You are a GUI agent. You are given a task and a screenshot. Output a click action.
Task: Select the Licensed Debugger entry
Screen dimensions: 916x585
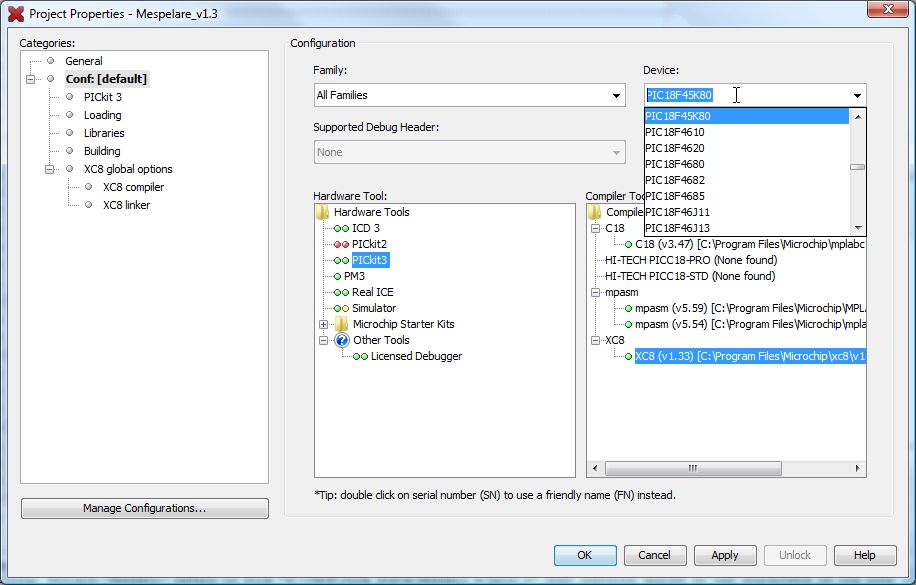tap(415, 356)
